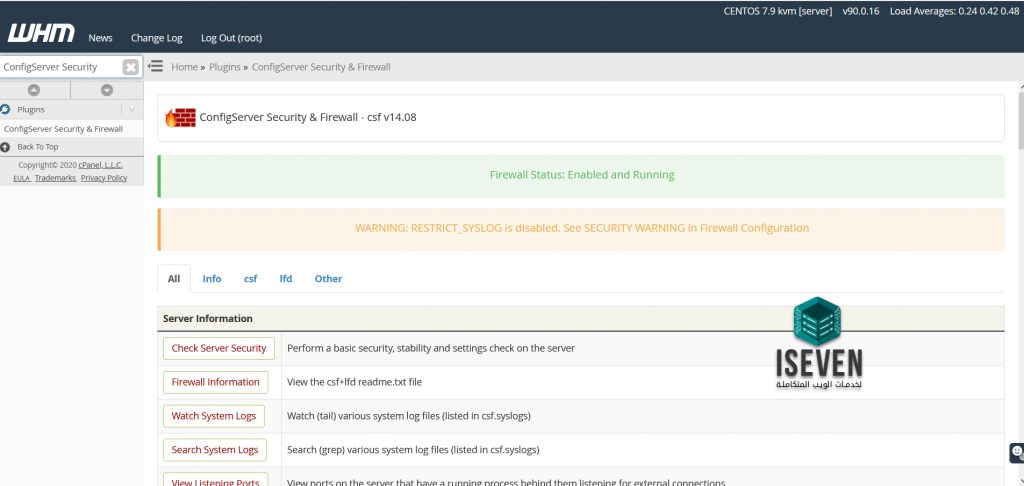Switch to the Info tab
Image resolution: width=1024 pixels, height=486 pixels.
[x=212, y=278]
